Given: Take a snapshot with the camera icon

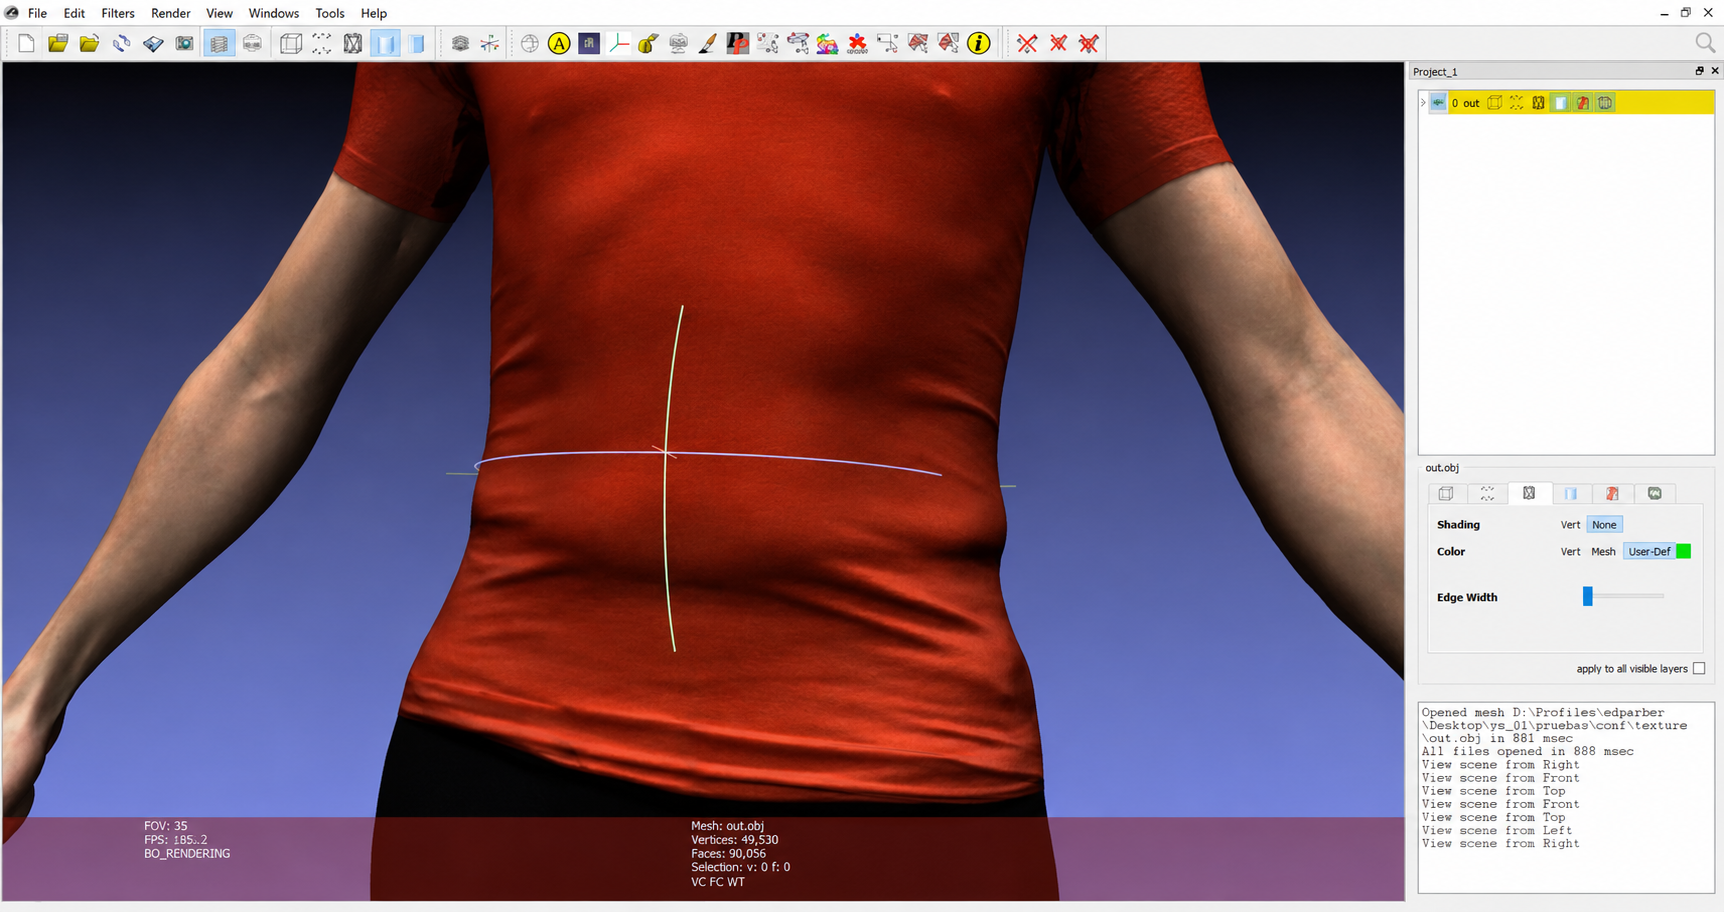Looking at the screenshot, I should click(185, 43).
